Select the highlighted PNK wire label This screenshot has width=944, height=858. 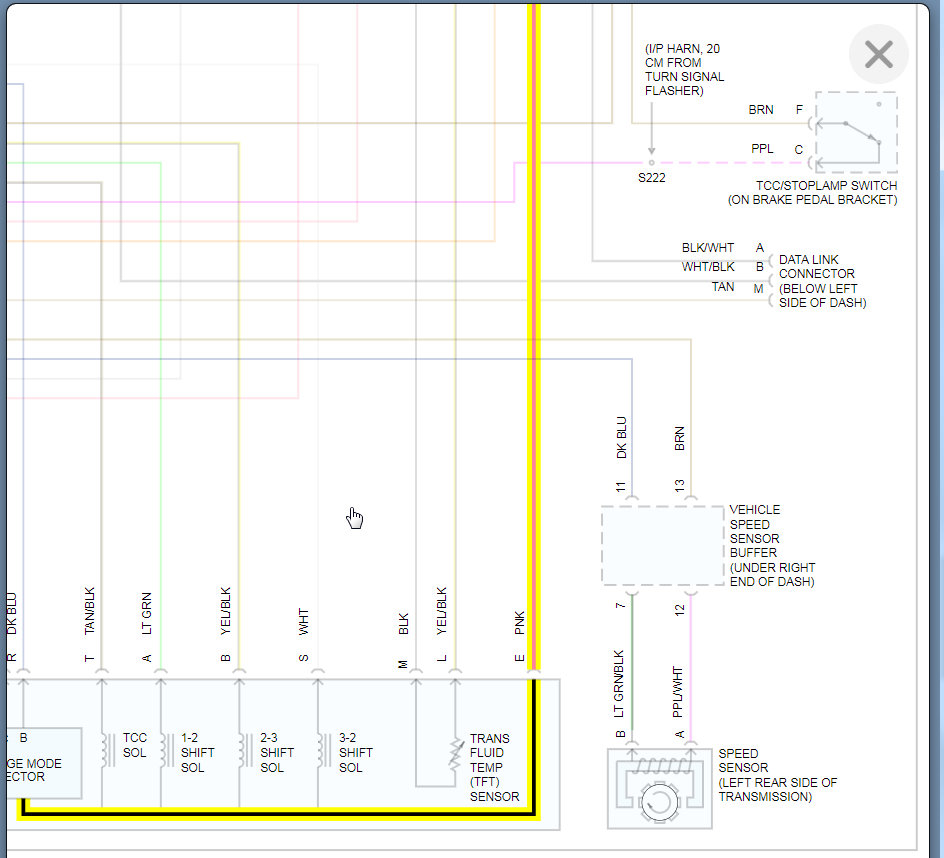click(520, 623)
